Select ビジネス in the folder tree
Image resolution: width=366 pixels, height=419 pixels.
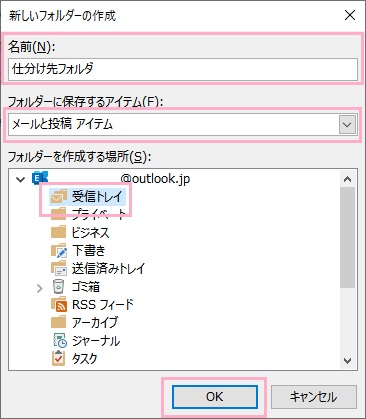(x=91, y=232)
